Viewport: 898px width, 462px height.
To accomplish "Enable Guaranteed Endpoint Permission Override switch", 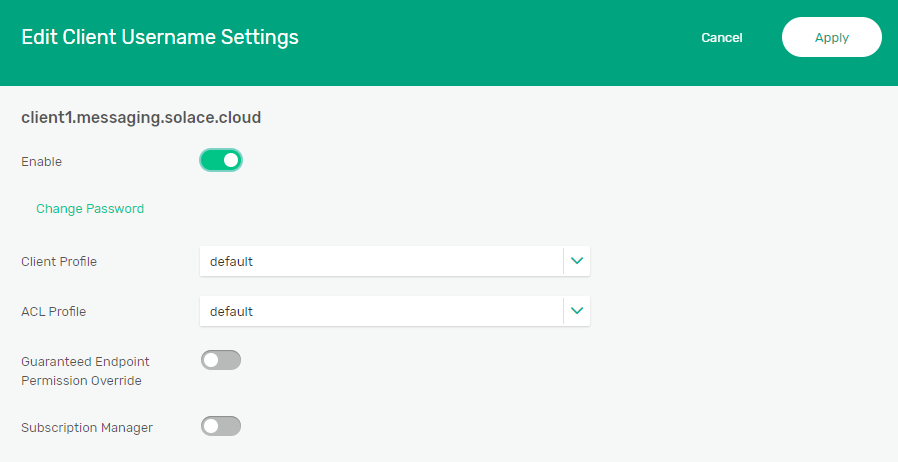I will 221,360.
